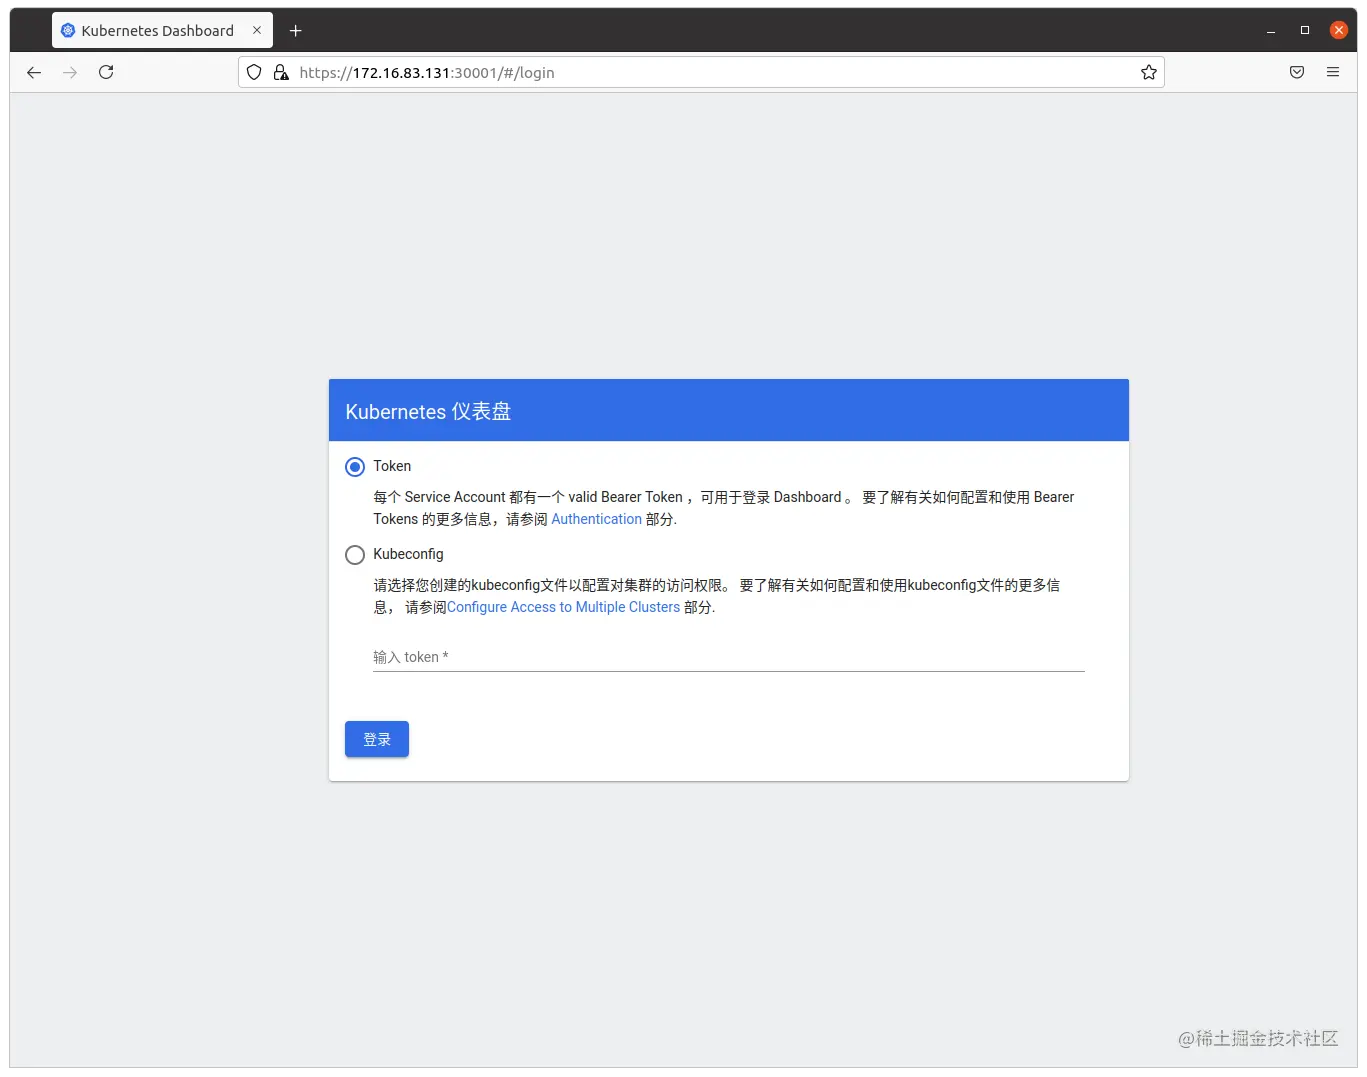This screenshot has width=1367, height=1077.
Task: Select the Kubeconfig radio button
Action: [x=355, y=555]
